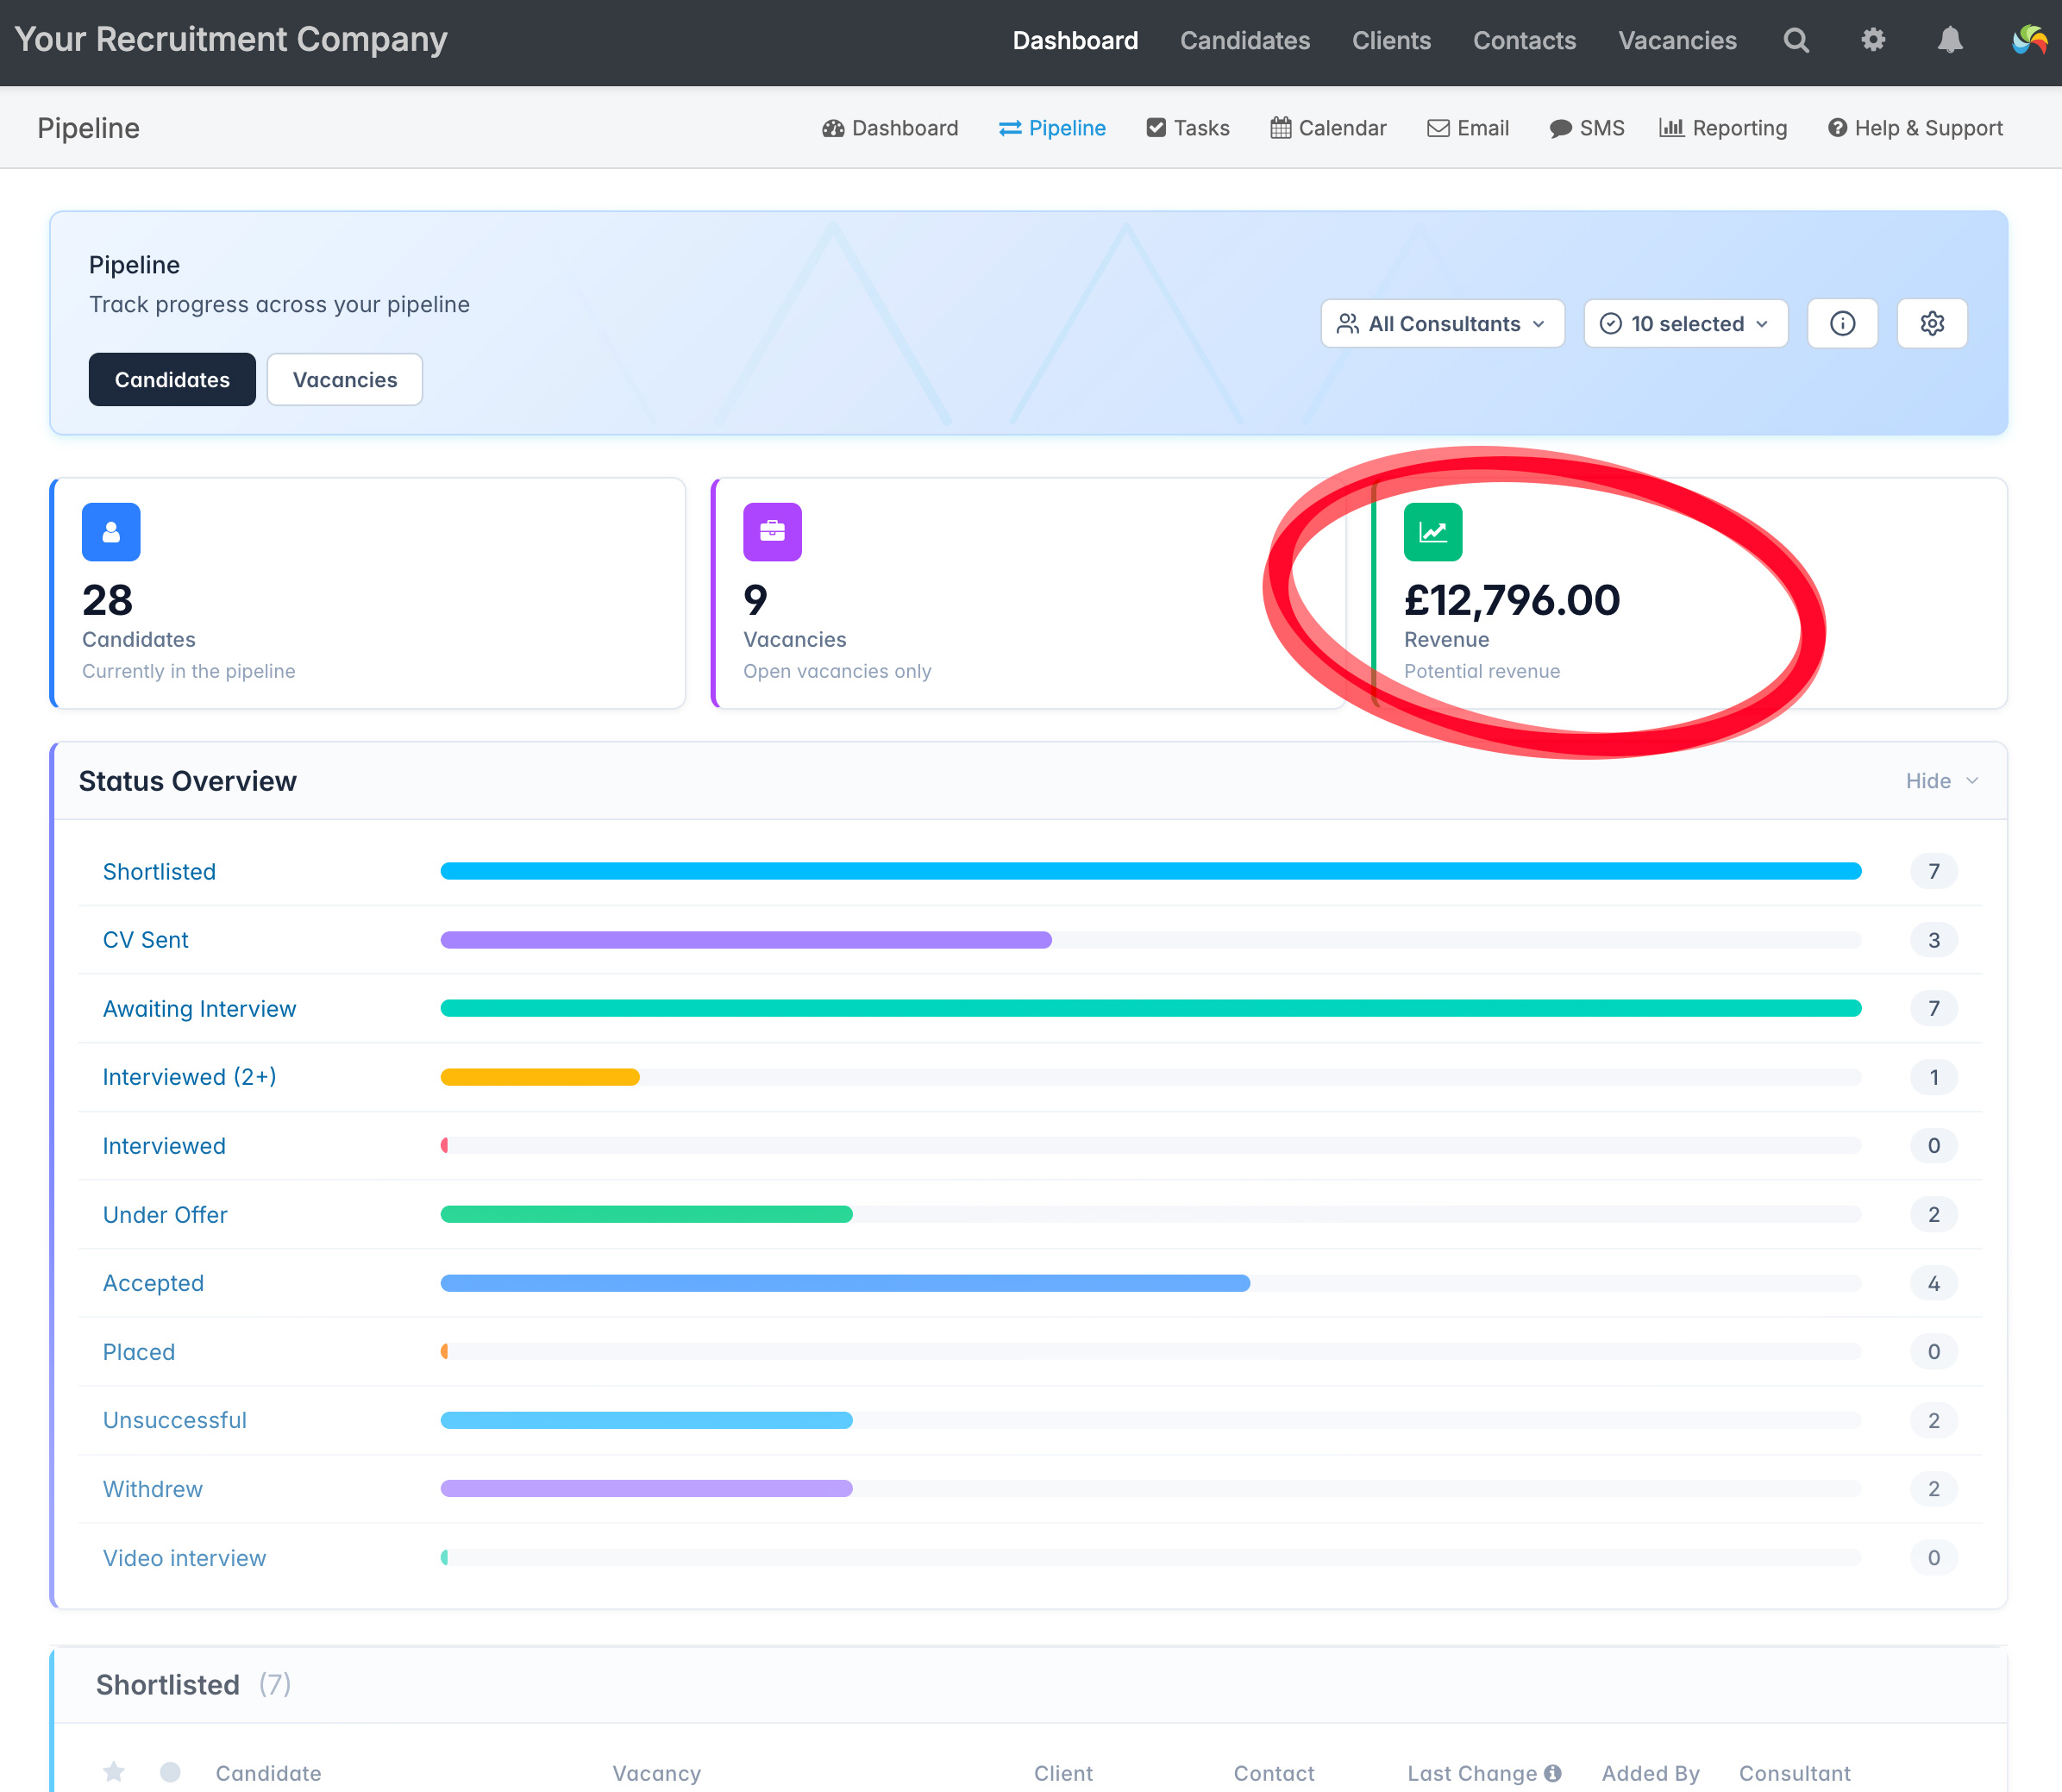Open the Accepted status link
Viewport: 2062px width, 1792px height.
(153, 1283)
